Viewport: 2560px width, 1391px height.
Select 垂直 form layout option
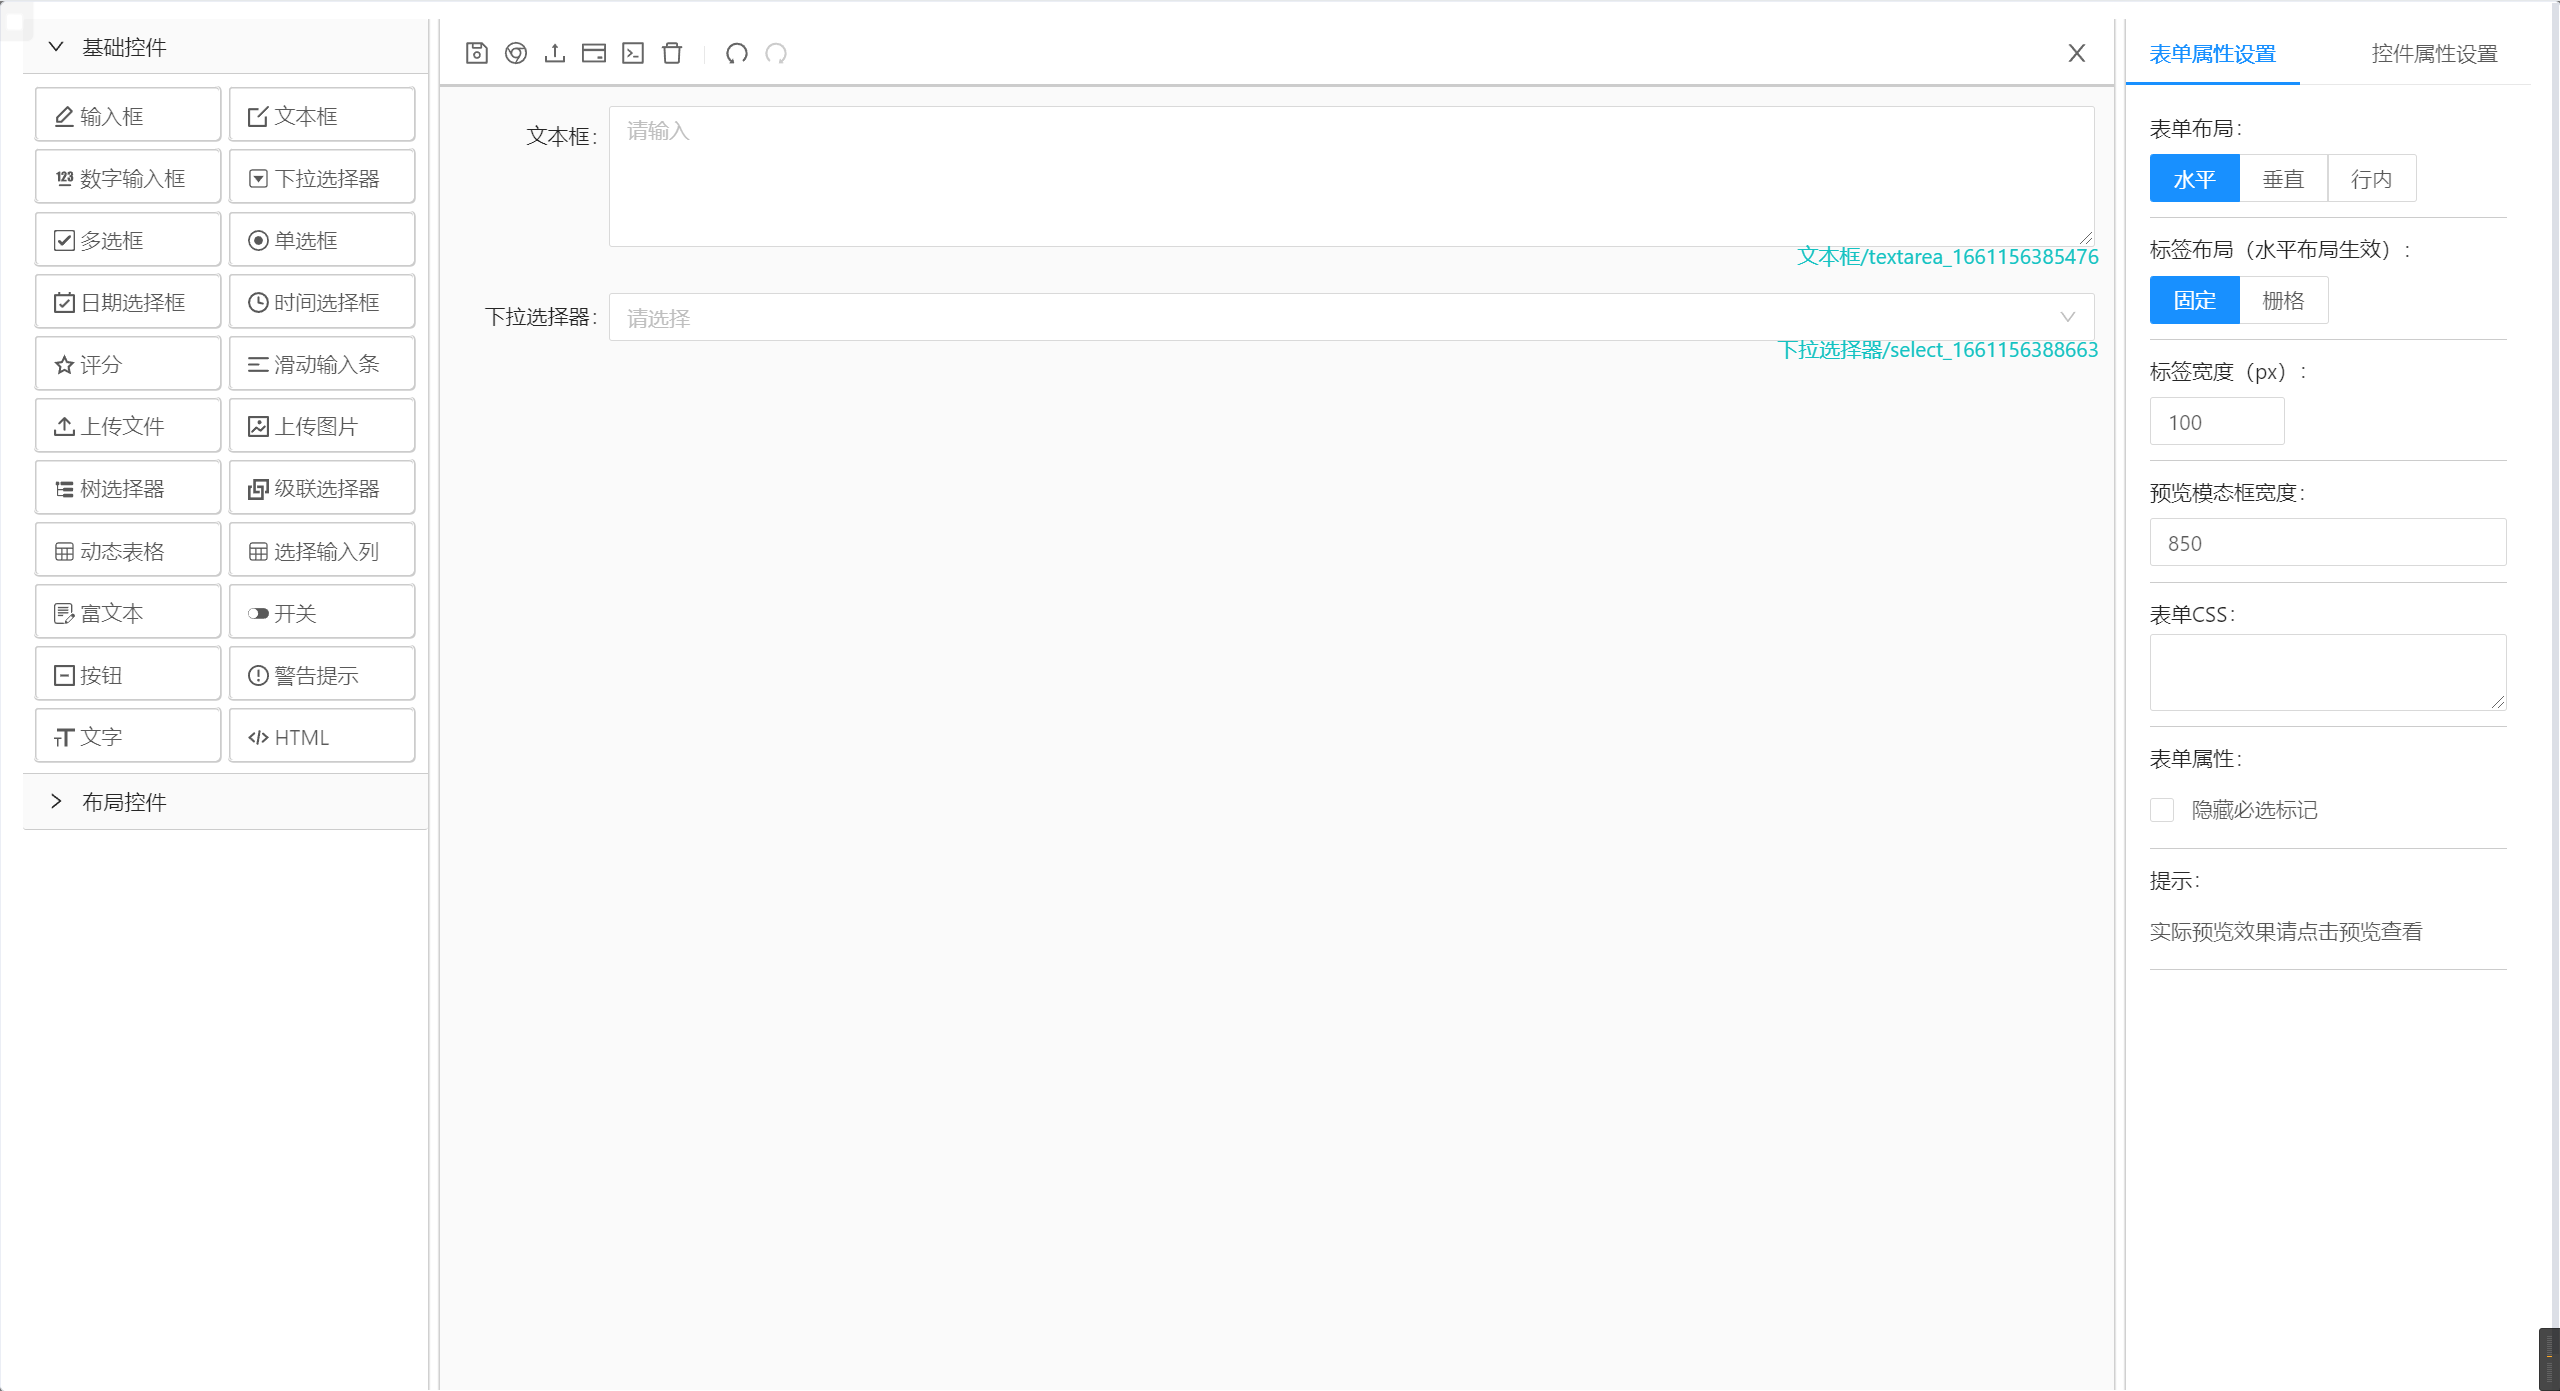tap(2283, 179)
